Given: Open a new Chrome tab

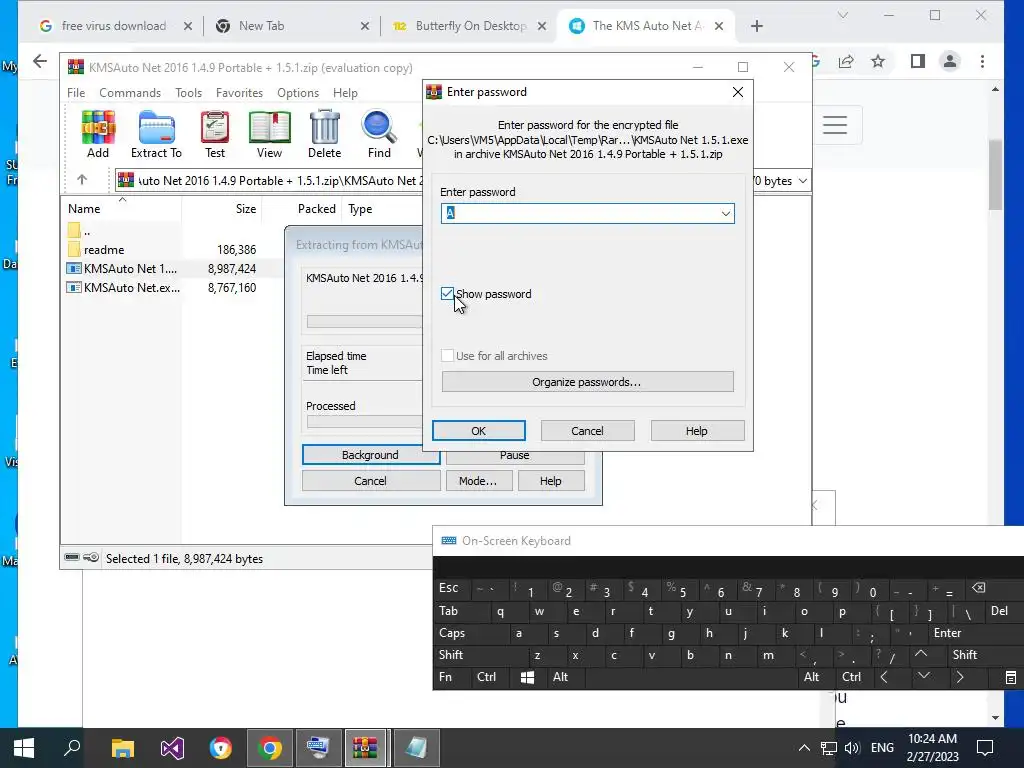Looking at the screenshot, I should click(x=756, y=26).
